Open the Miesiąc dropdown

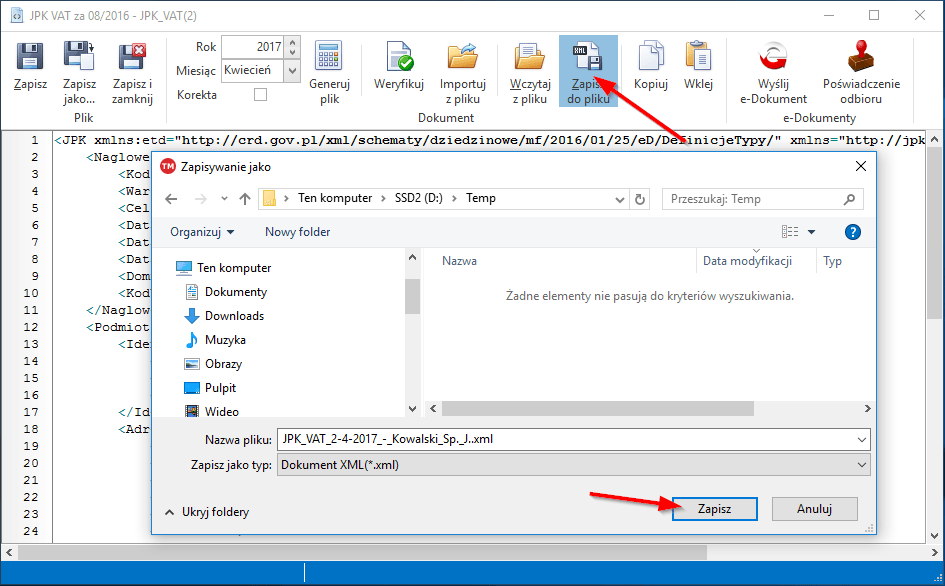[x=291, y=71]
